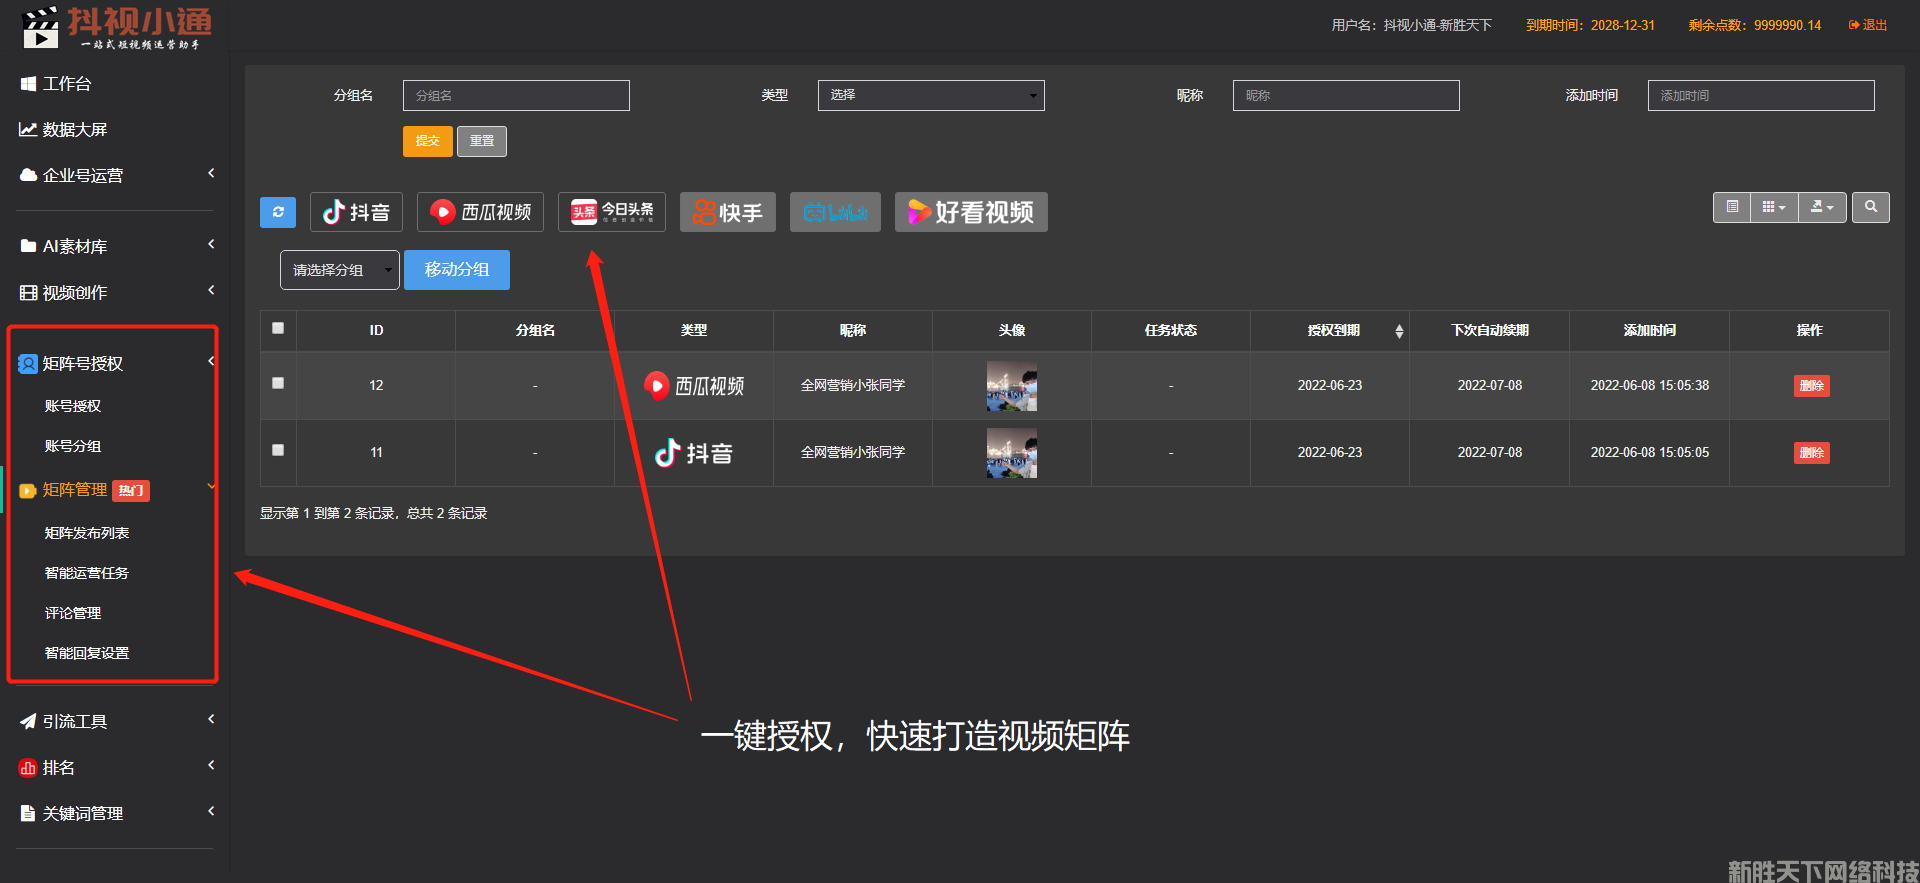
Task: Expand 视频创作 sidebar menu
Action: click(115, 292)
